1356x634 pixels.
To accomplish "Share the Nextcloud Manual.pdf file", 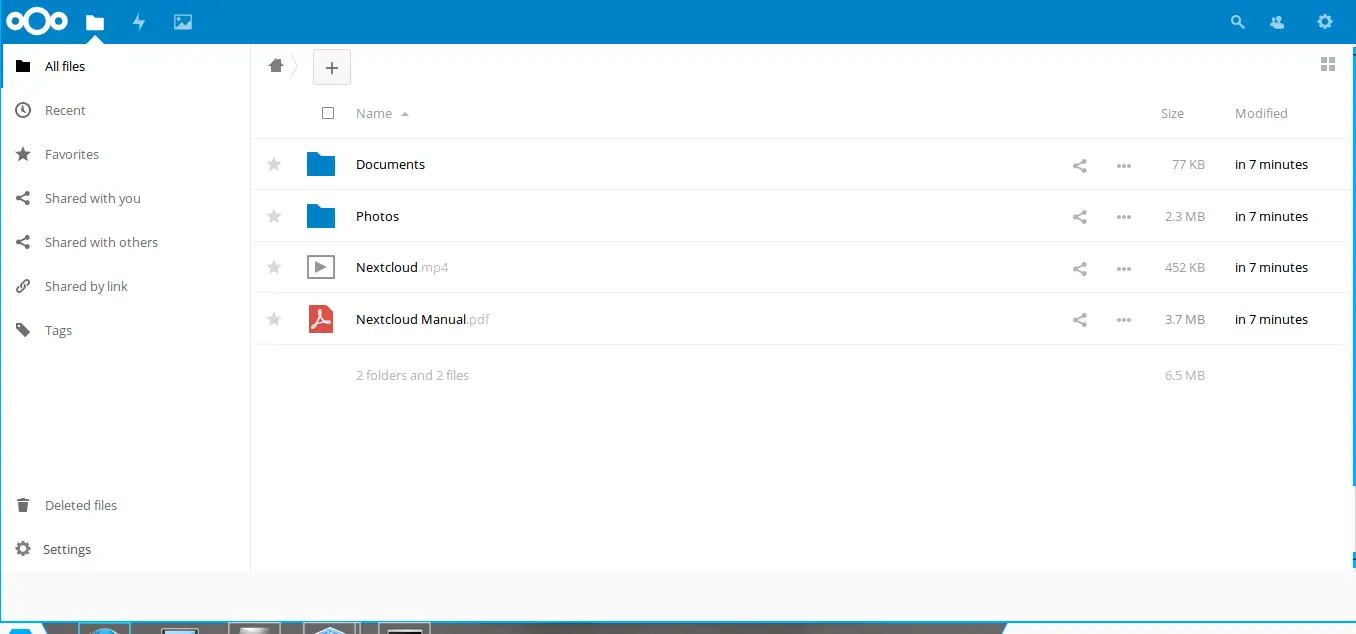I will click(x=1080, y=320).
